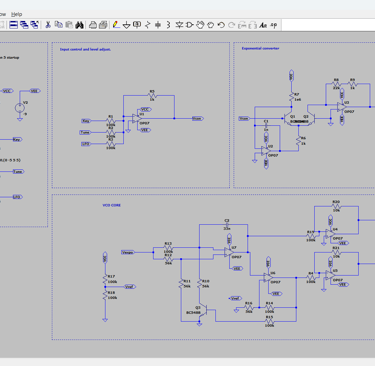Select resistor R11
Image resolution: width=375 pixels, height=366 pixels.
tap(181, 284)
